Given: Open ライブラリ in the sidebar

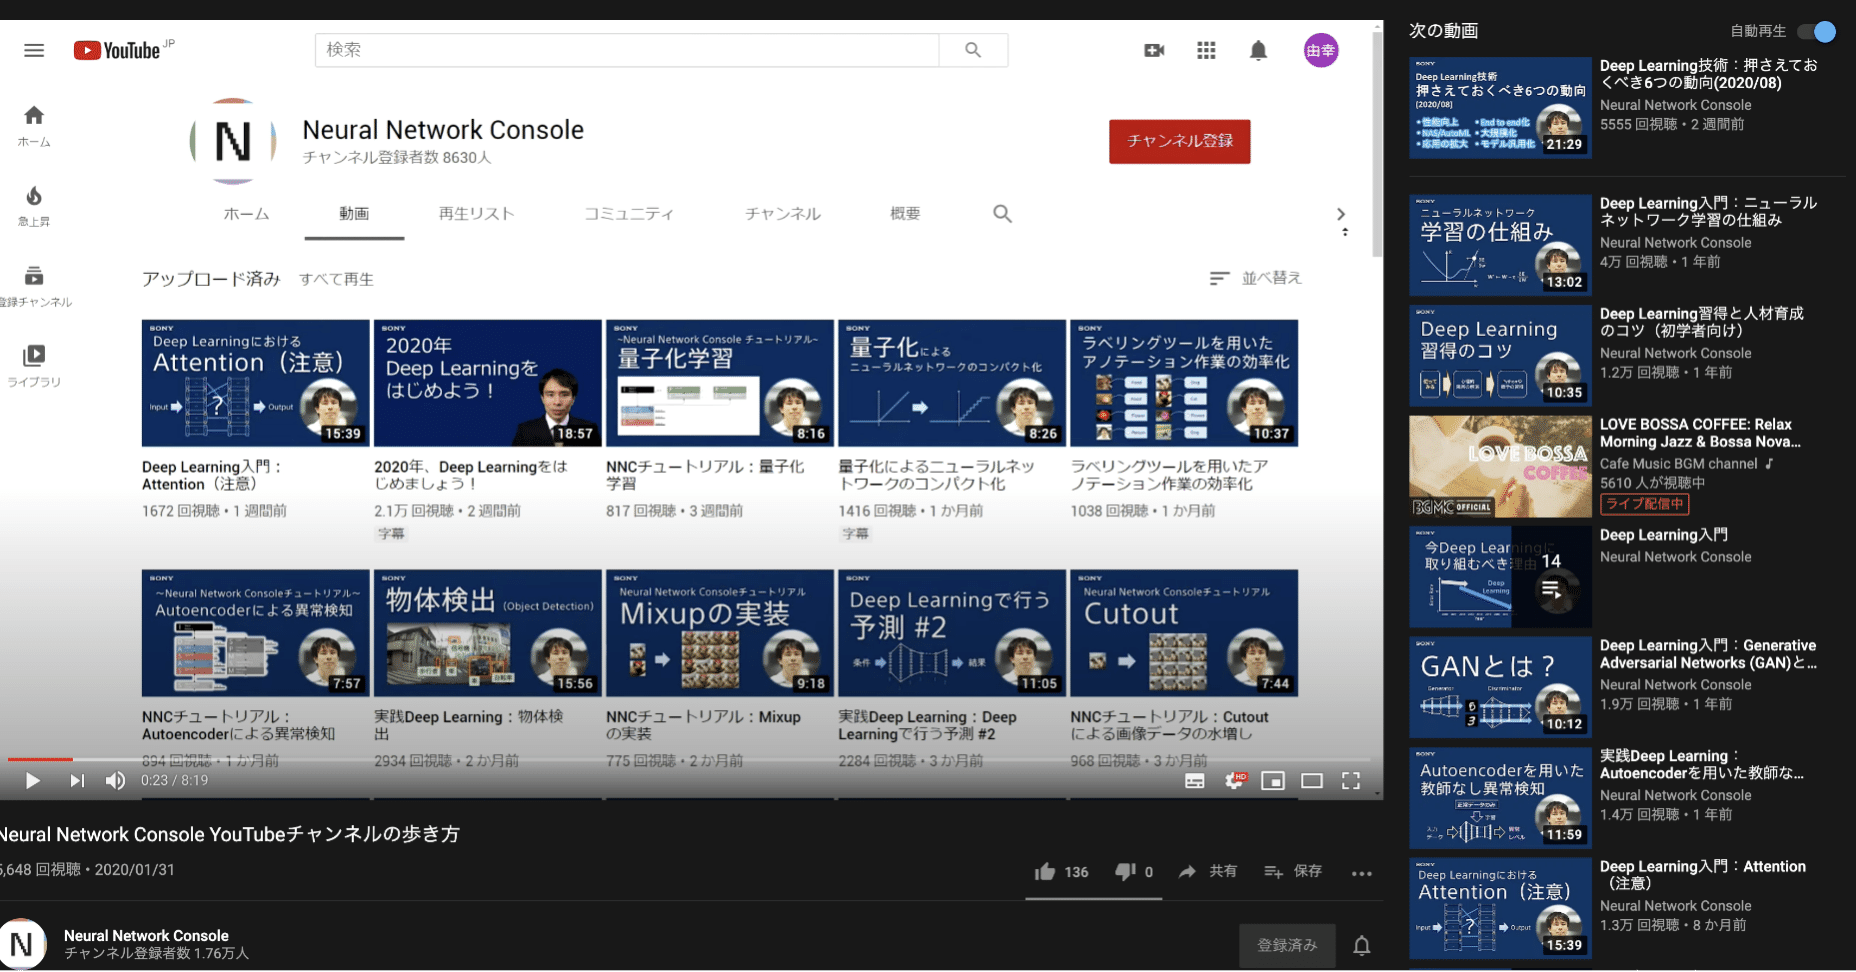Looking at the screenshot, I should tap(34, 366).
